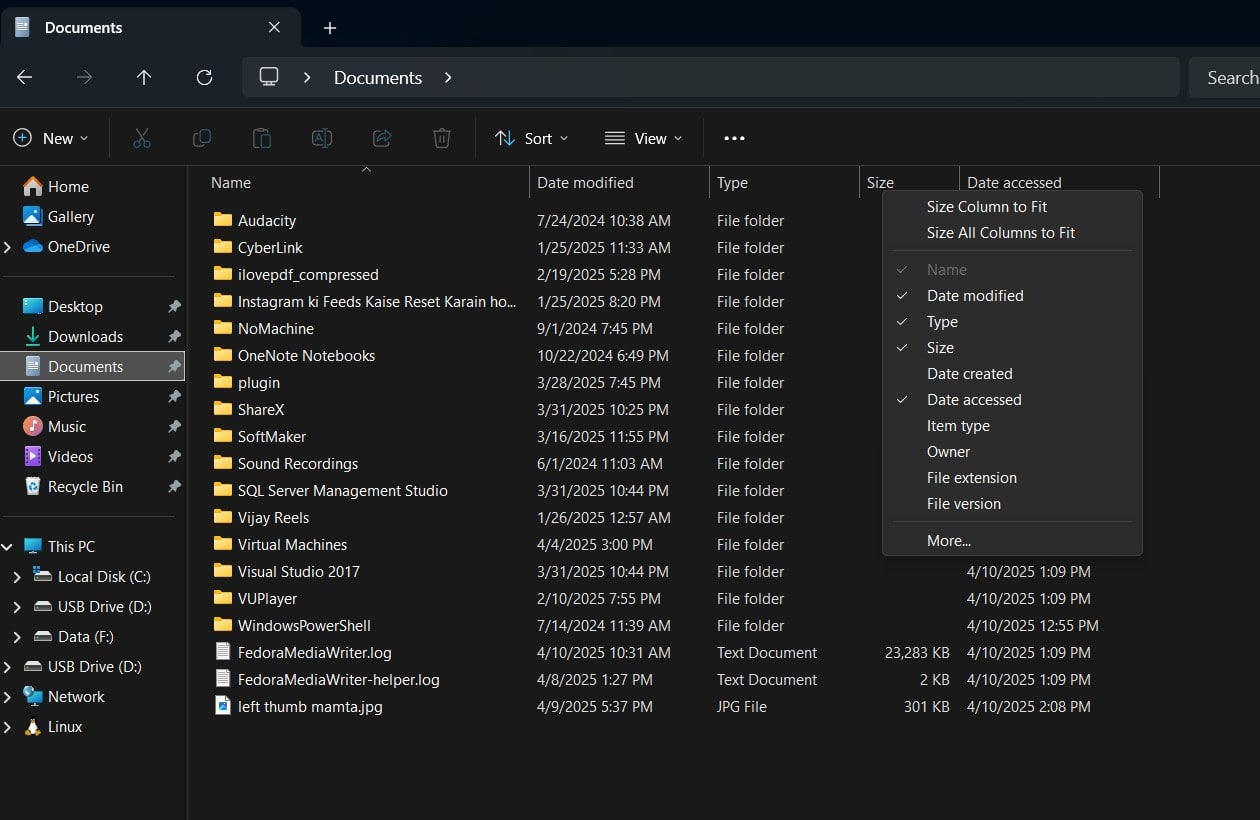Cut the selected item
This screenshot has height=820, width=1260.
[141, 138]
